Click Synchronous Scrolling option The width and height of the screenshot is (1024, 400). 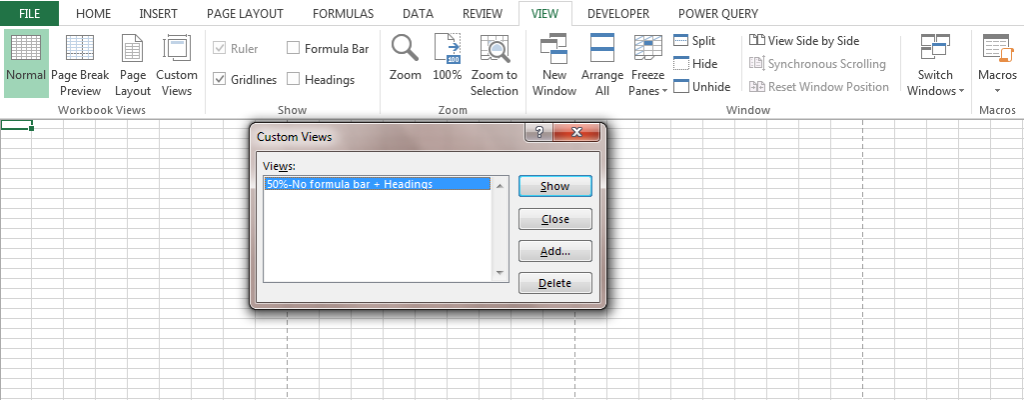coord(818,63)
